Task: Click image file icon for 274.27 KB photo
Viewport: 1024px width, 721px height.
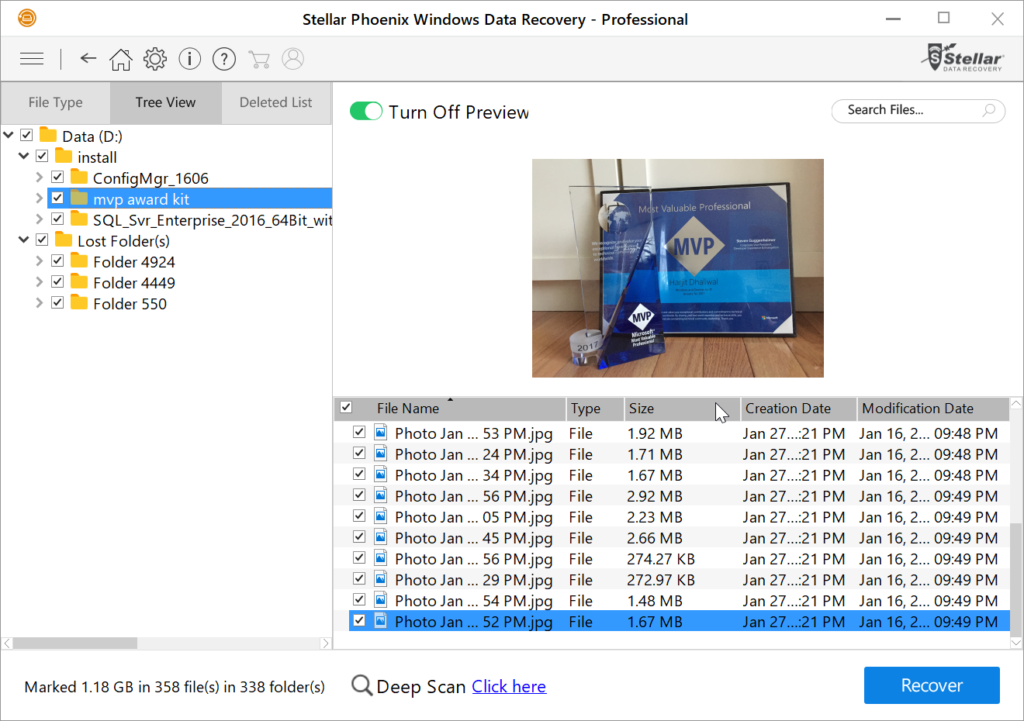Action: coord(381,558)
